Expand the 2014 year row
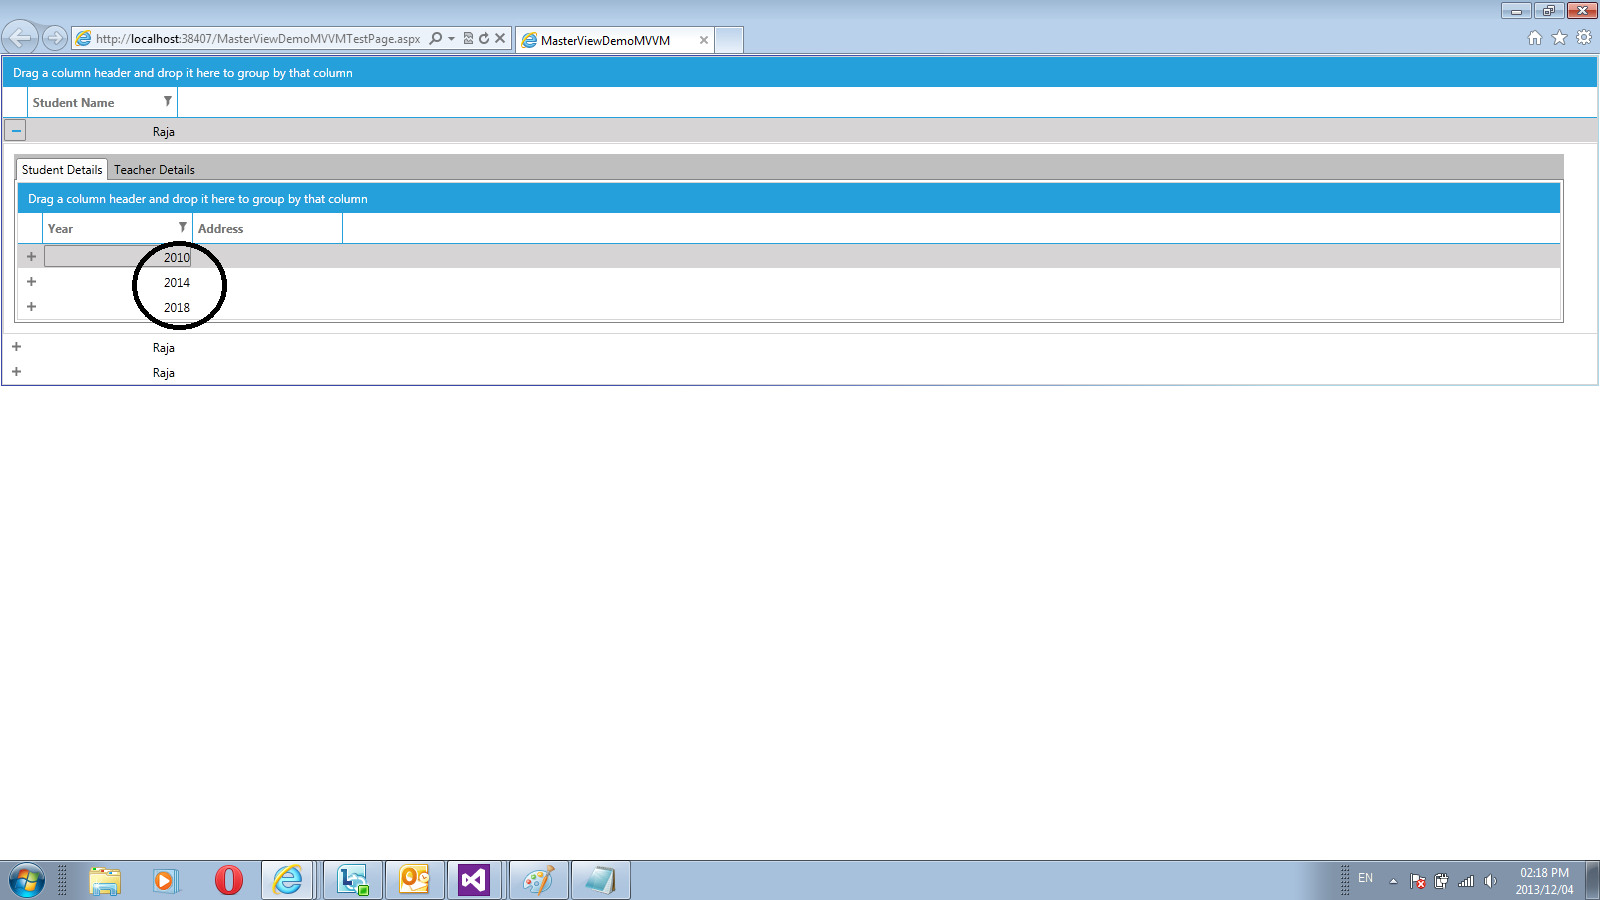1600x900 pixels. (x=31, y=282)
